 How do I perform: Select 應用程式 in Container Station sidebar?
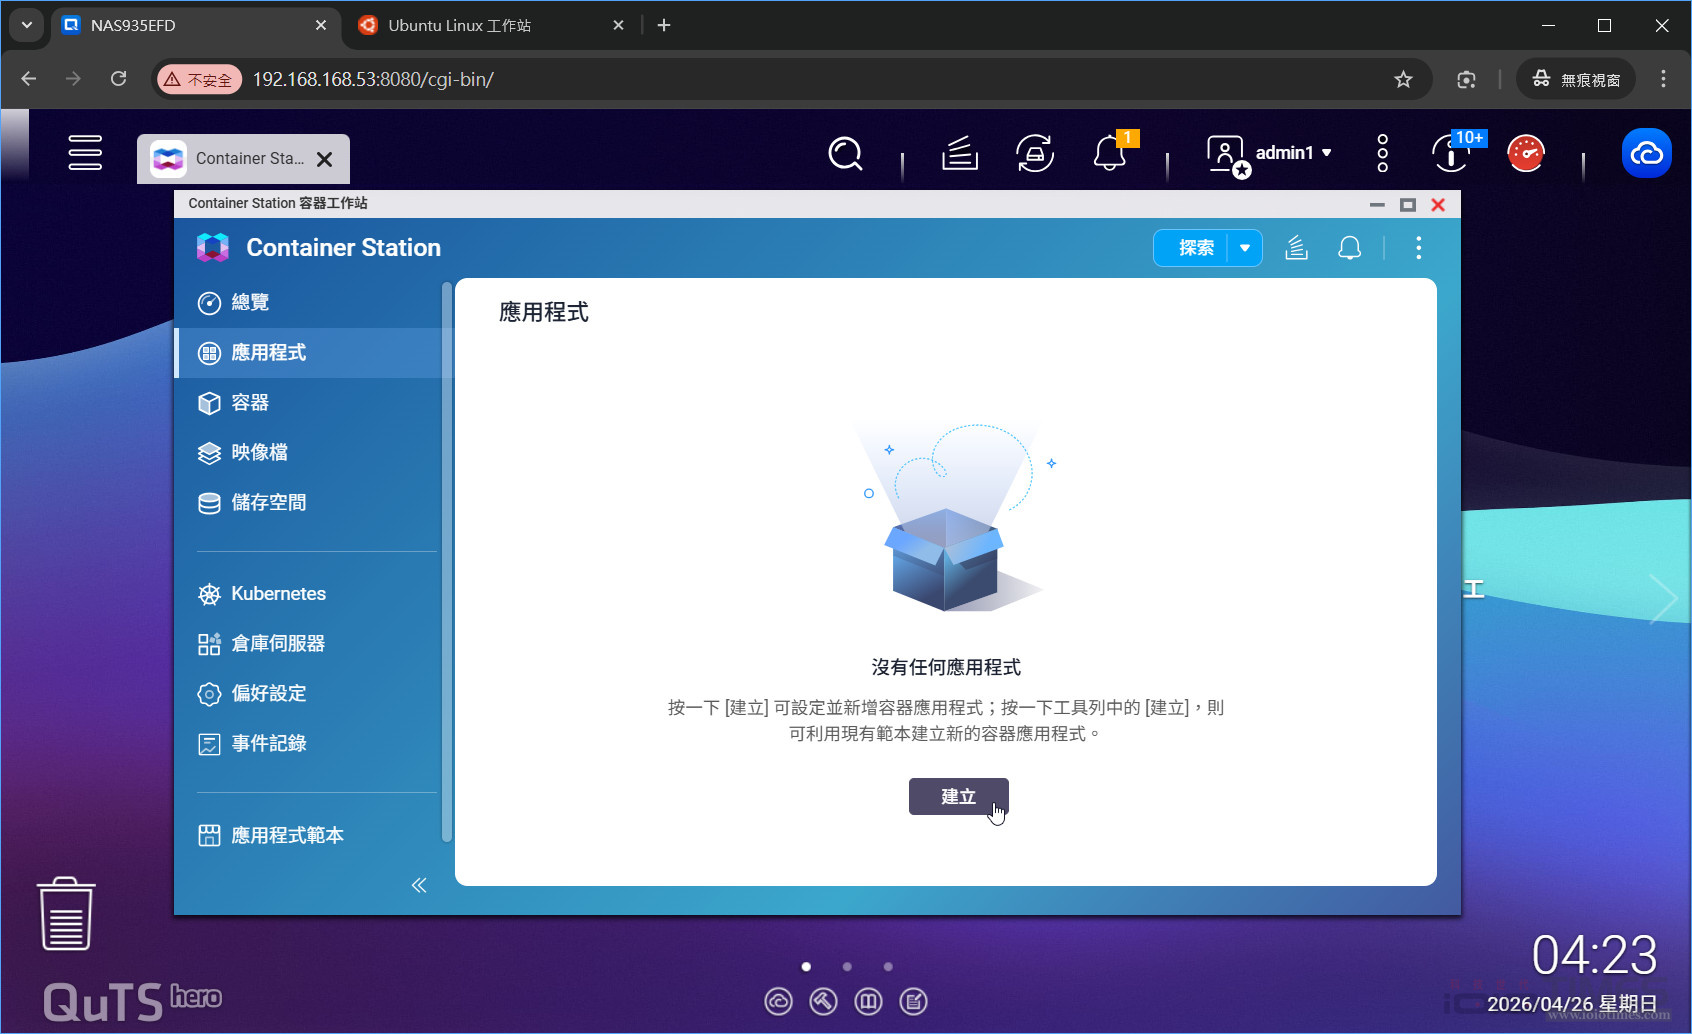coord(266,352)
